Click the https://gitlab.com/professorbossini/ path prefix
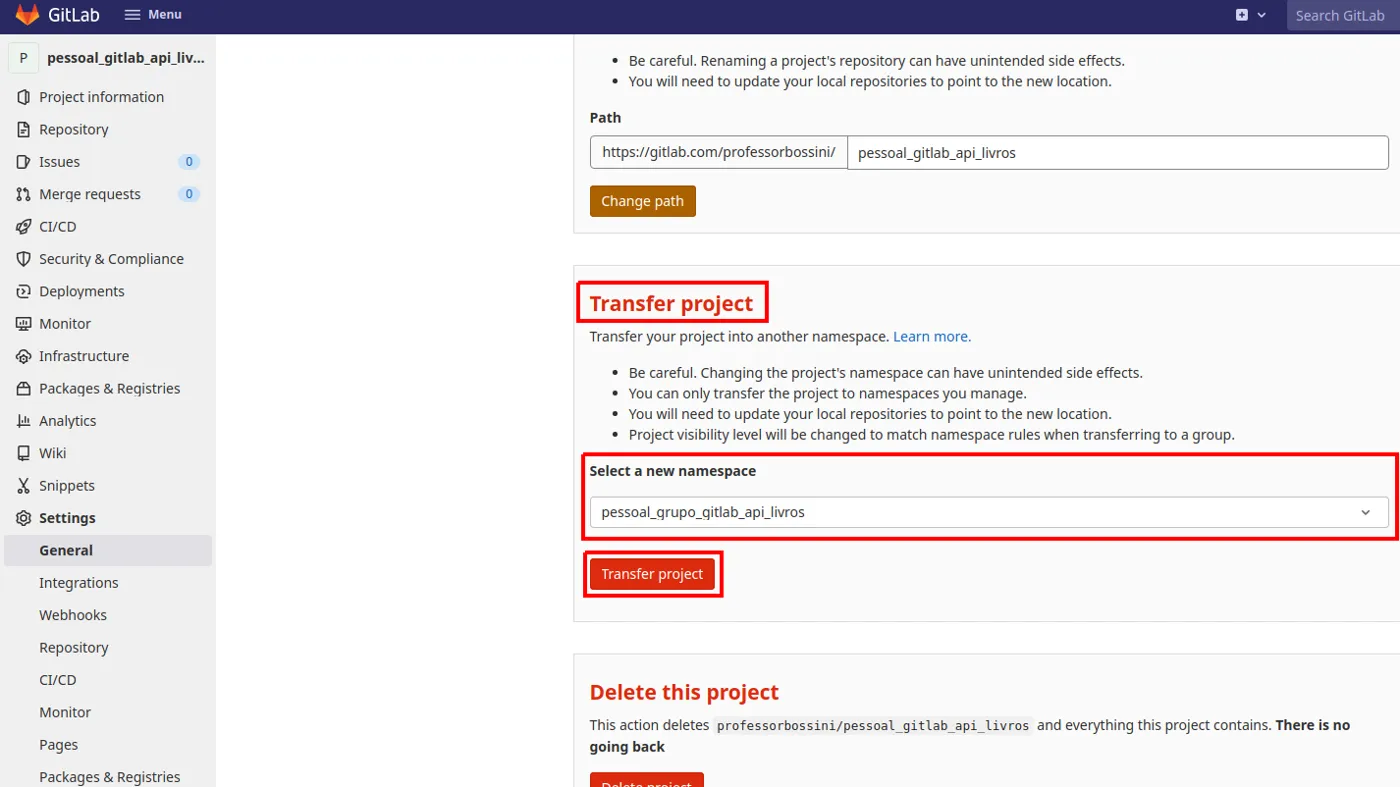 tap(719, 153)
